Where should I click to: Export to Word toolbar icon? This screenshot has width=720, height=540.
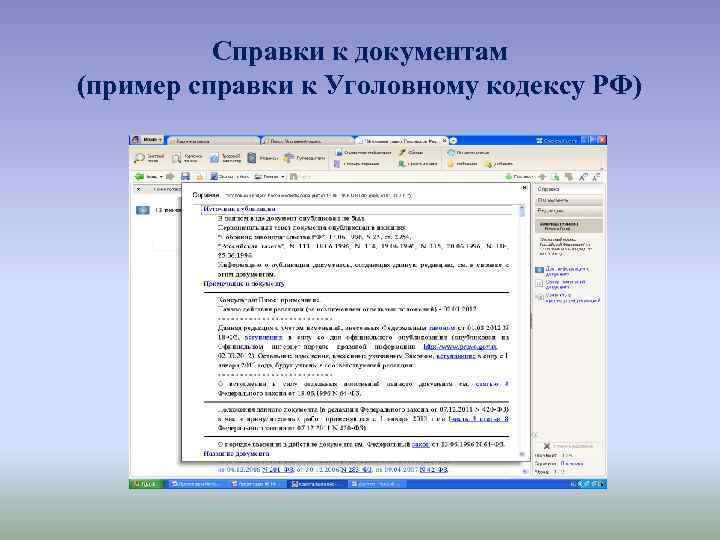click(214, 176)
